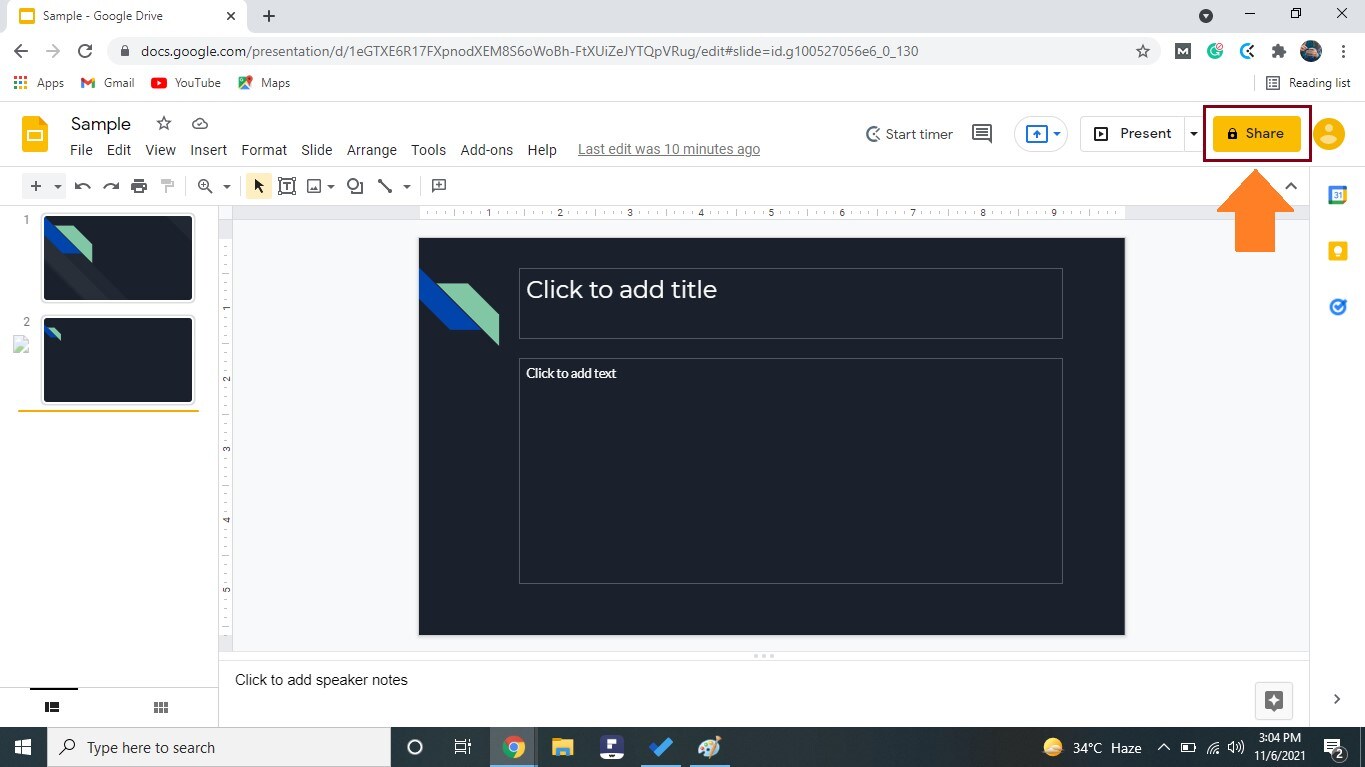Switch to grid view at bottom left
This screenshot has height=767, width=1365.
160,707
